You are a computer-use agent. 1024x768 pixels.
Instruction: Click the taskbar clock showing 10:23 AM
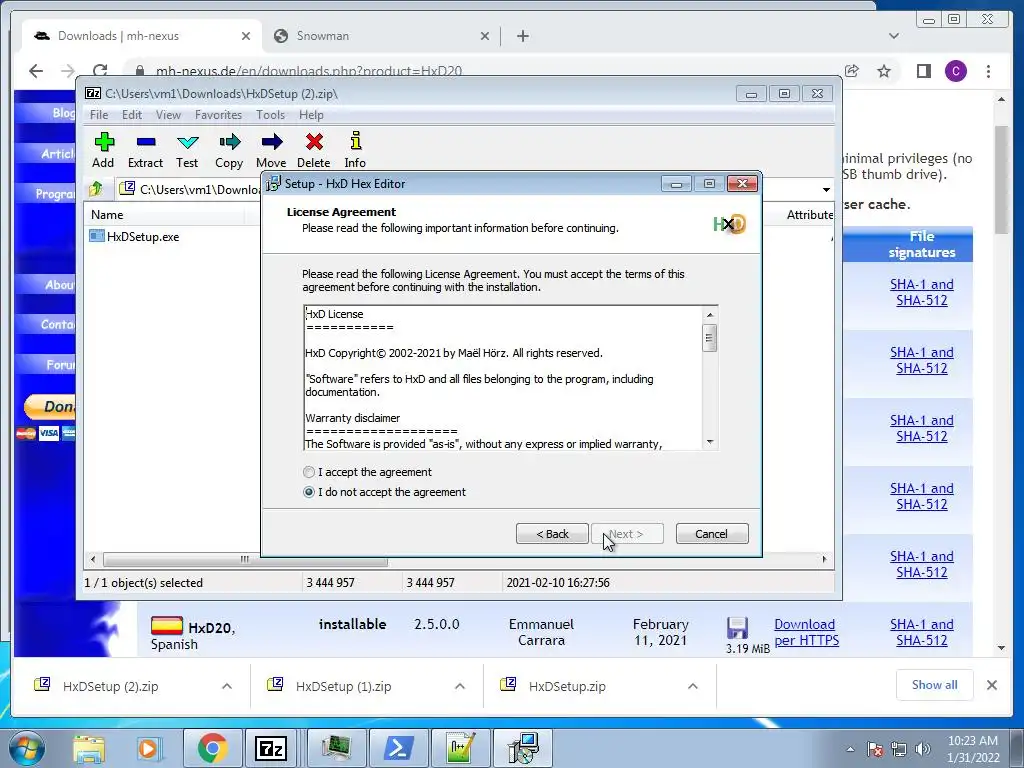(974, 749)
